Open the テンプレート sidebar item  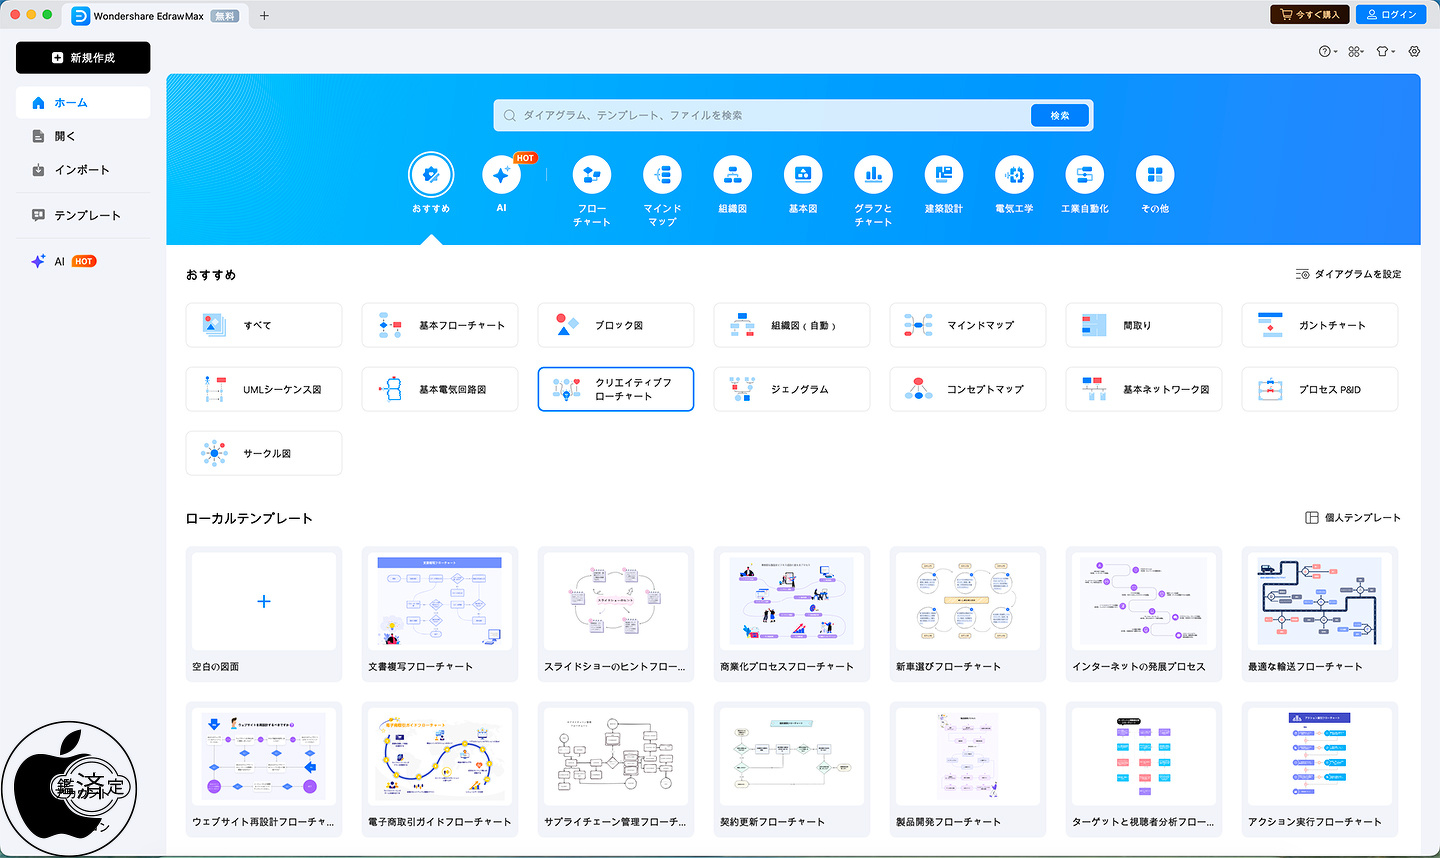click(x=87, y=215)
